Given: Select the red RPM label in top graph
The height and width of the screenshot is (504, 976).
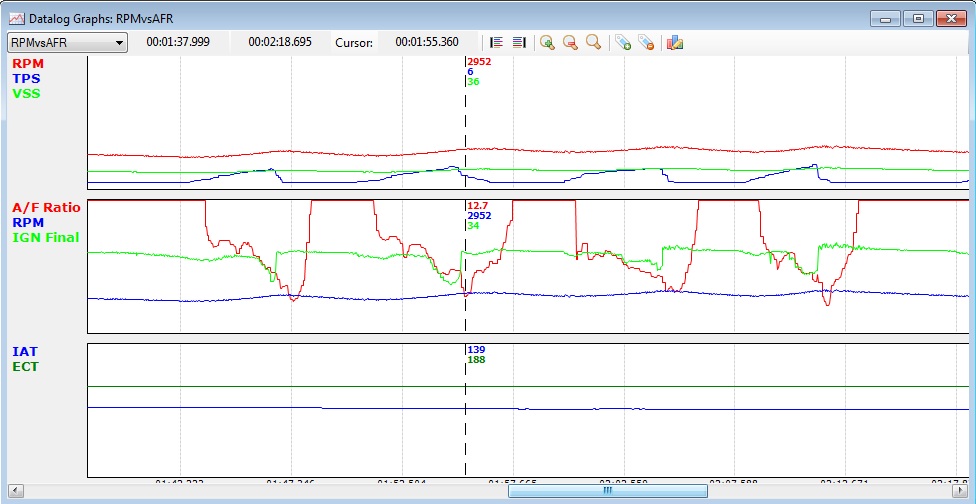Looking at the screenshot, I should [28, 63].
